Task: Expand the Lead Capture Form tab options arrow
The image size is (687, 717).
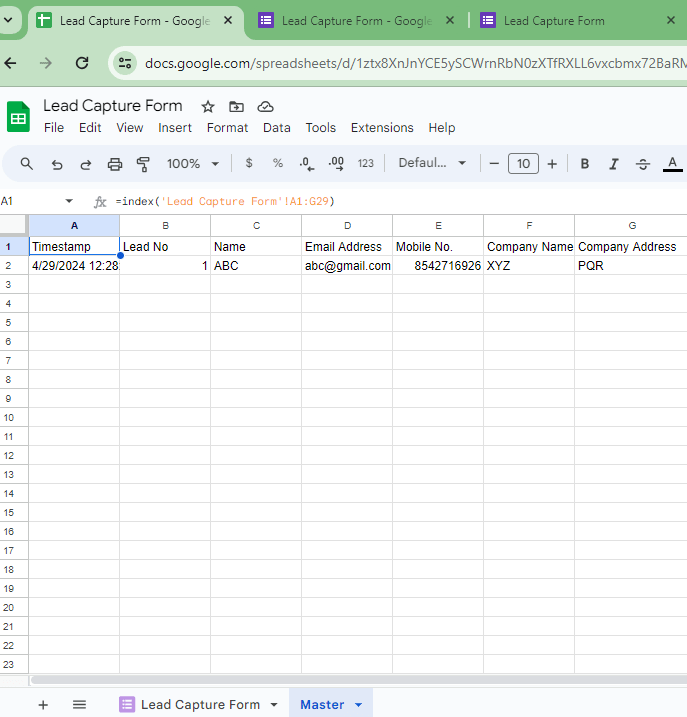Action: [x=274, y=705]
